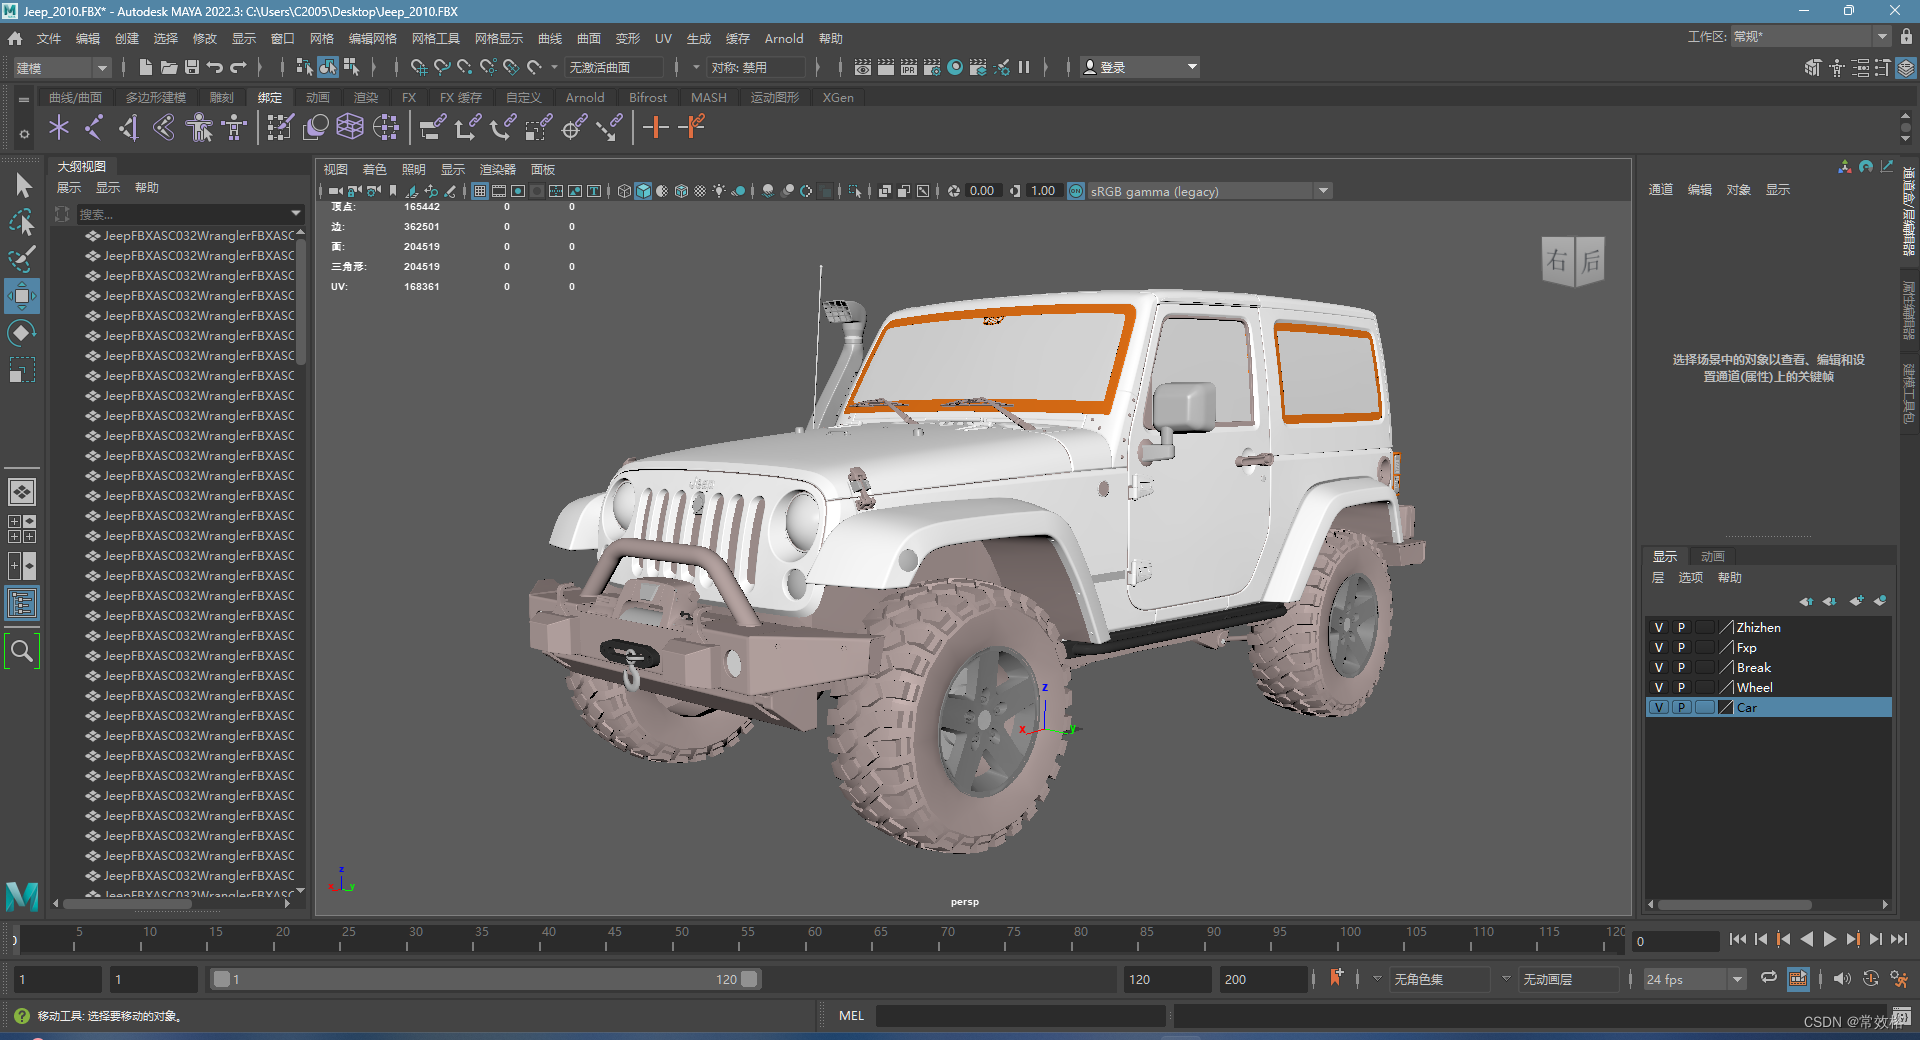Open the outliner search magnifier in the toolbox

point(22,652)
